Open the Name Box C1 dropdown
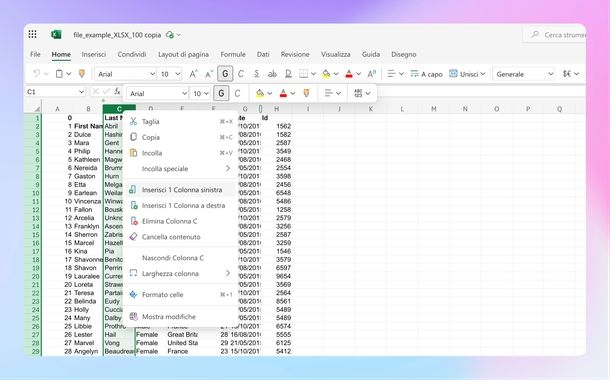 81,92
